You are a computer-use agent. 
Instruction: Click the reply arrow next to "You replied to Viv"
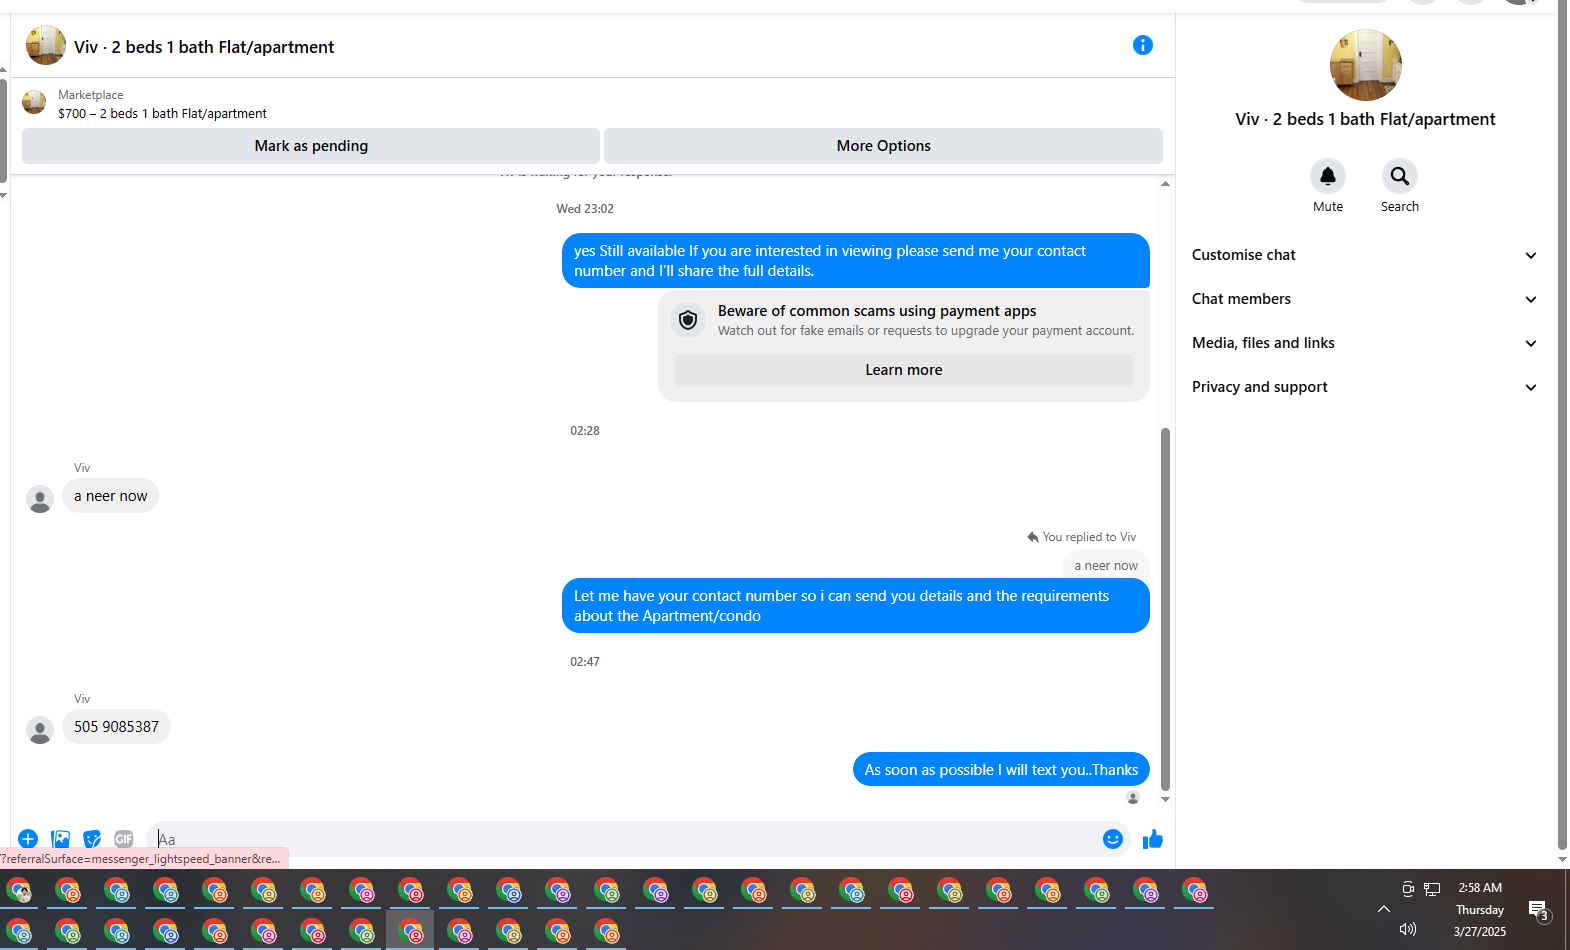1033,537
